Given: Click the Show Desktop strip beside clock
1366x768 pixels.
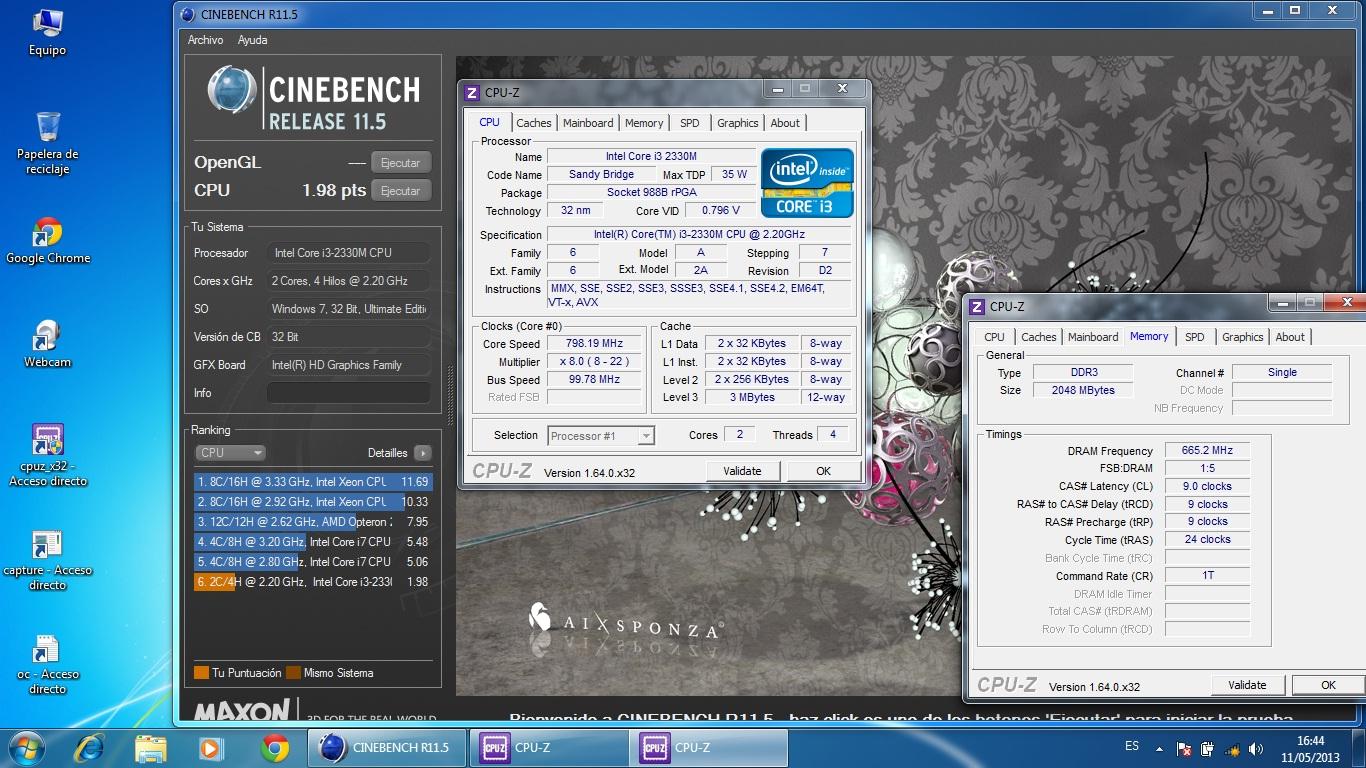Looking at the screenshot, I should 1359,748.
